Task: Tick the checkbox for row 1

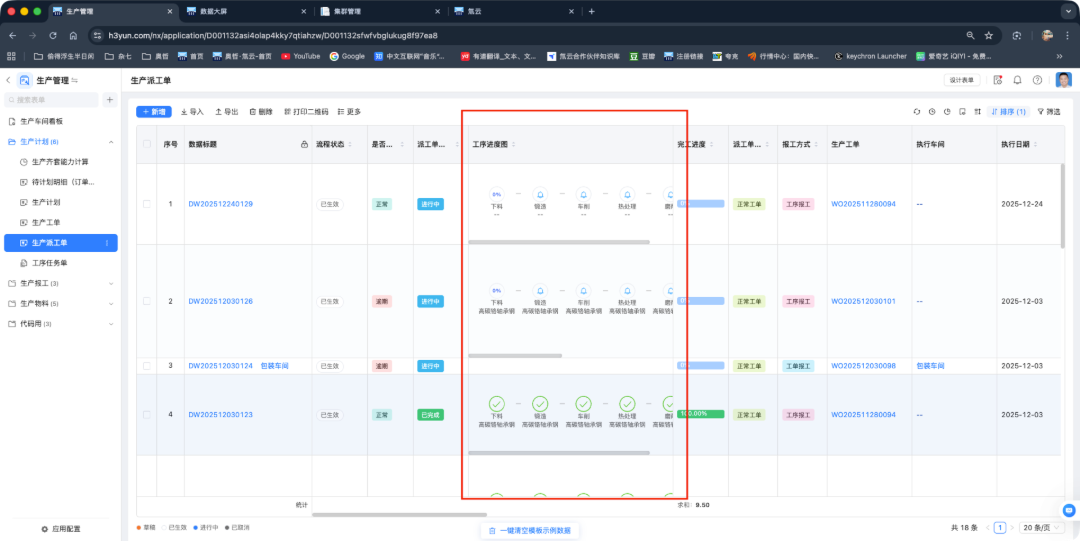Action: click(147, 204)
